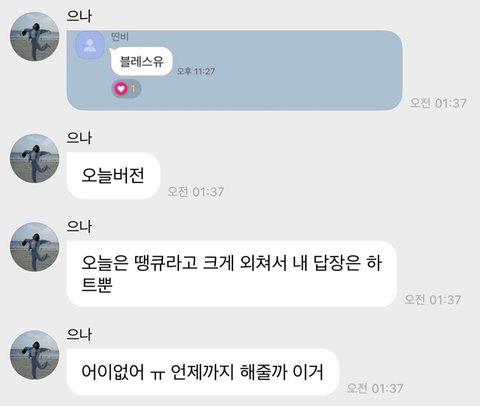The image size is (480, 406).
Task: Click 으나 name above the quoted reply
Action: point(79,16)
